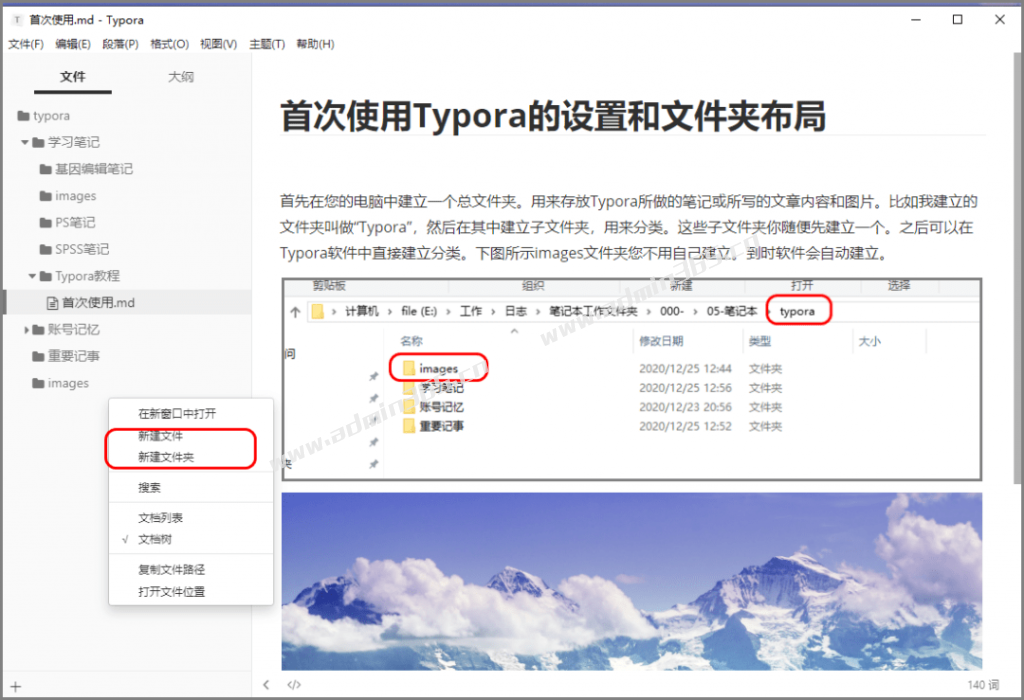This screenshot has height=700, width=1024.
Task: Open the 格式(O) menu
Action: click(169, 44)
